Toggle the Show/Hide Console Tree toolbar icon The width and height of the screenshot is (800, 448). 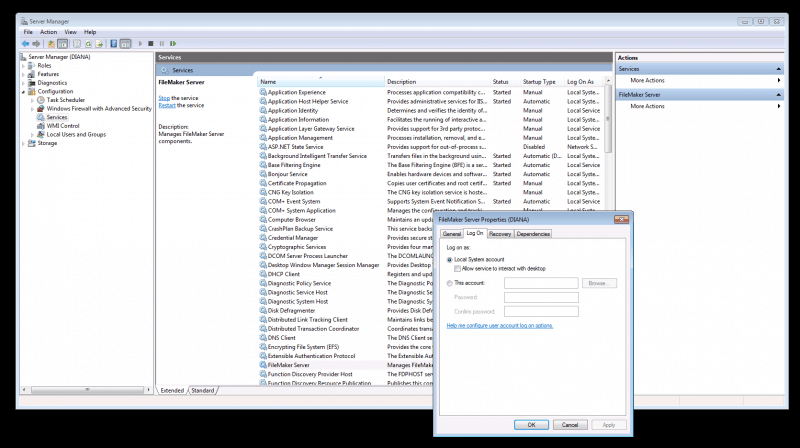[62, 44]
